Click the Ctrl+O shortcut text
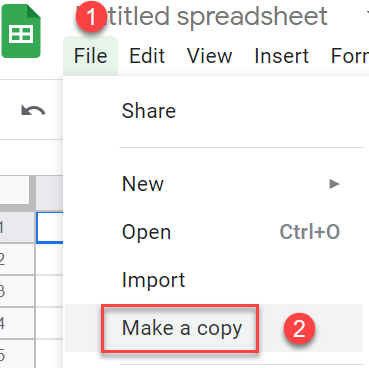Viewport: 369px width, 368px height. (x=310, y=232)
